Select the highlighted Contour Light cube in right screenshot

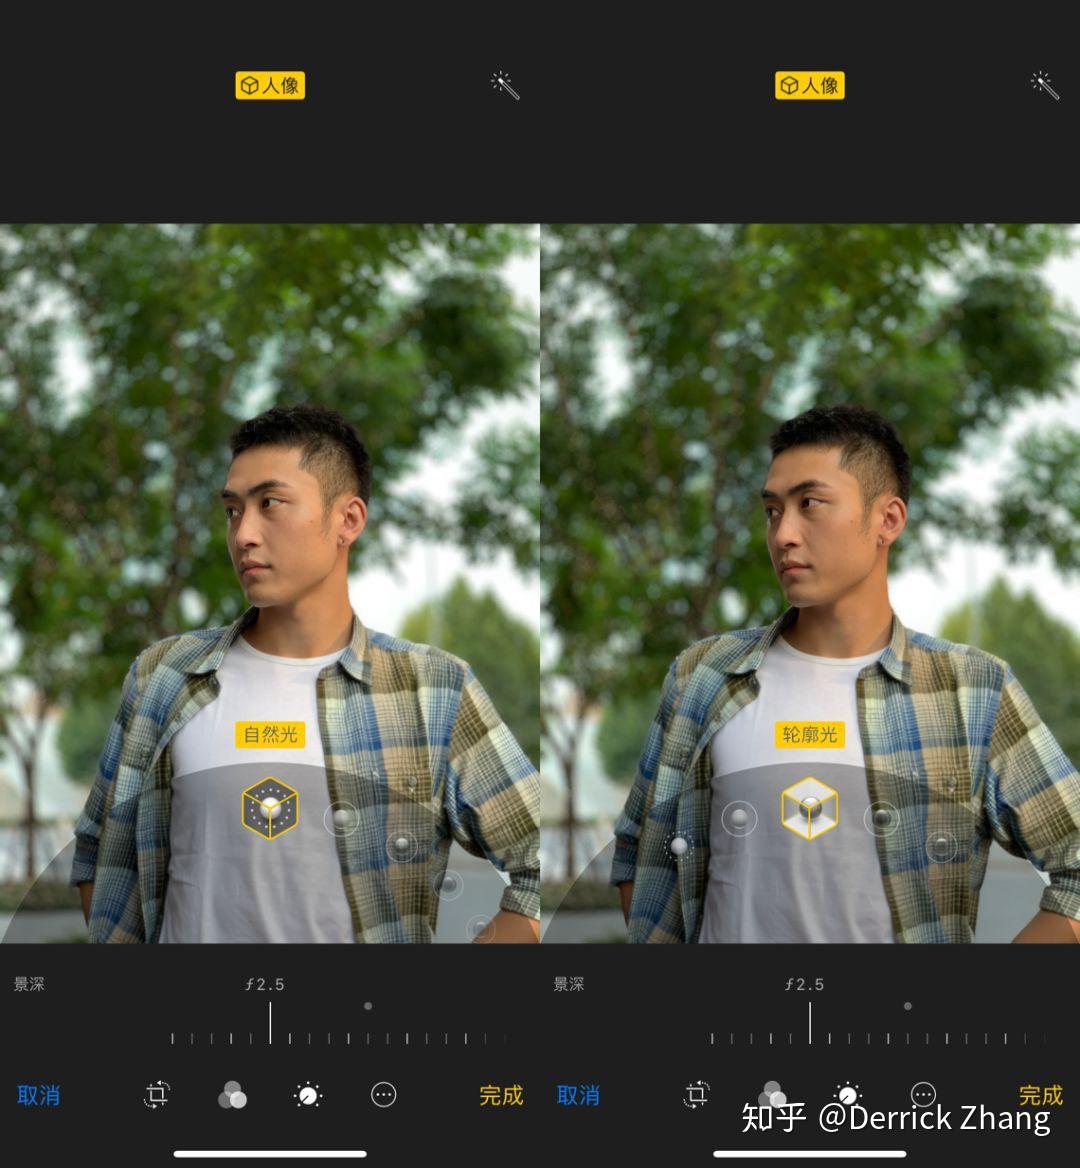coord(810,808)
